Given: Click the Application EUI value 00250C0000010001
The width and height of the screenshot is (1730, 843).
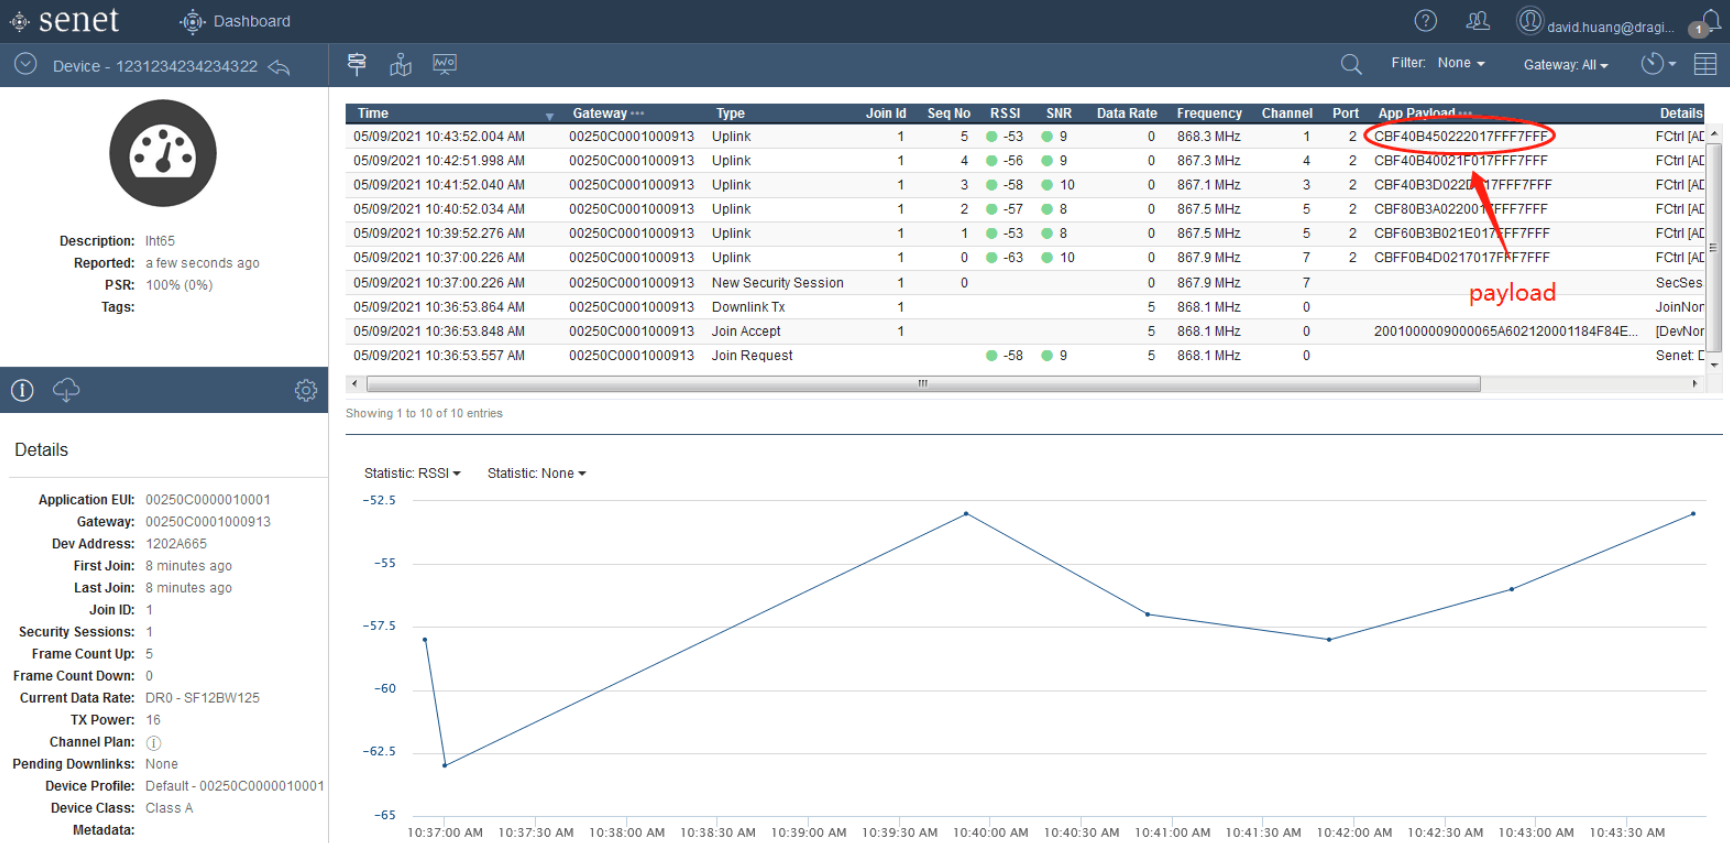Looking at the screenshot, I should (208, 500).
